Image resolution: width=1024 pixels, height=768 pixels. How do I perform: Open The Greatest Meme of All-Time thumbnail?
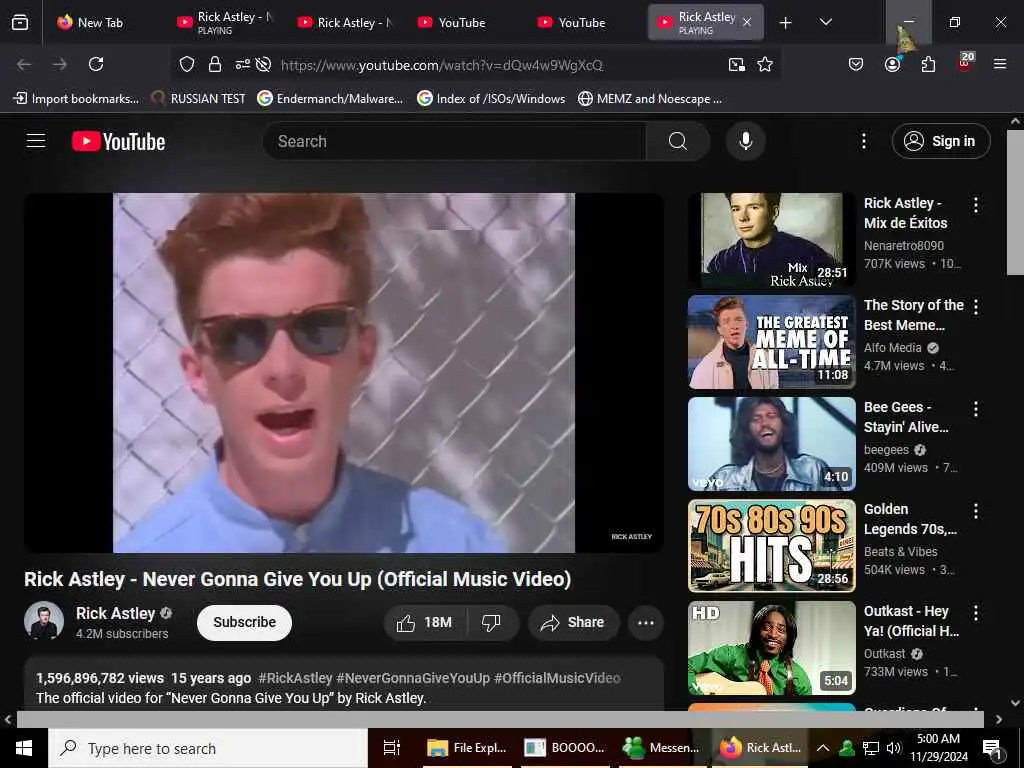[771, 342]
